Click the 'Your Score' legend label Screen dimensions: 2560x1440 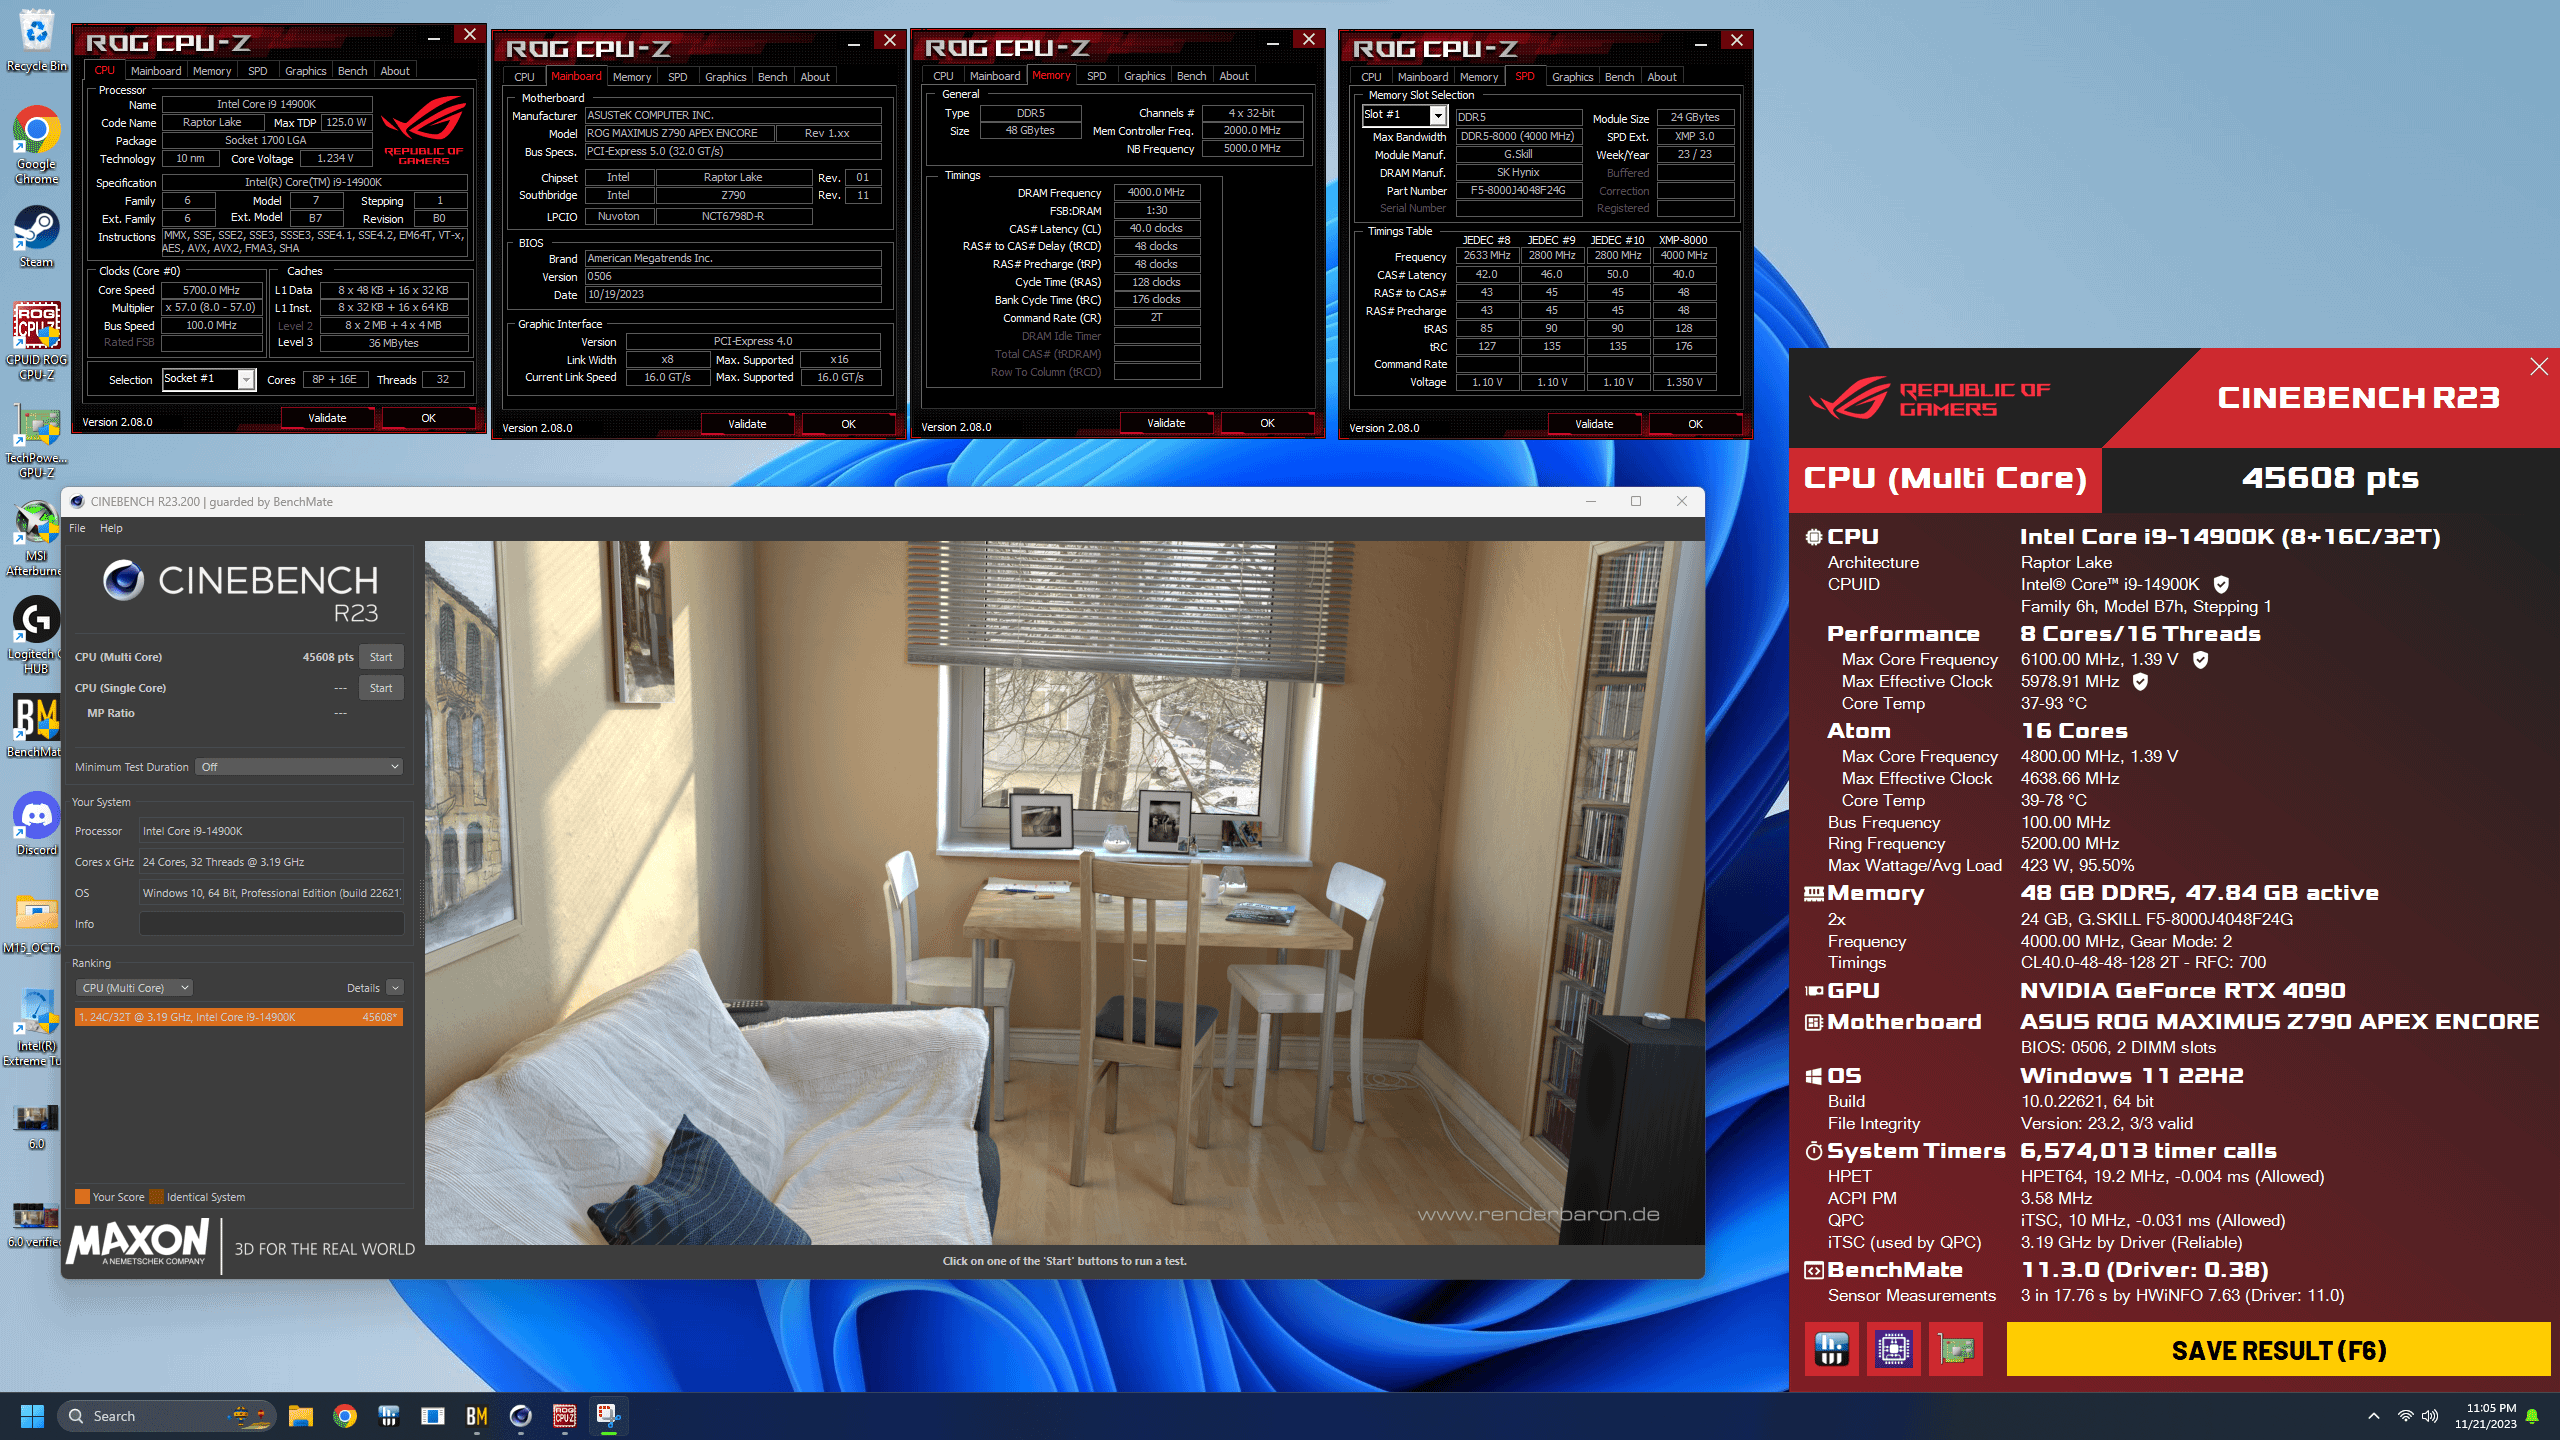(x=118, y=1197)
